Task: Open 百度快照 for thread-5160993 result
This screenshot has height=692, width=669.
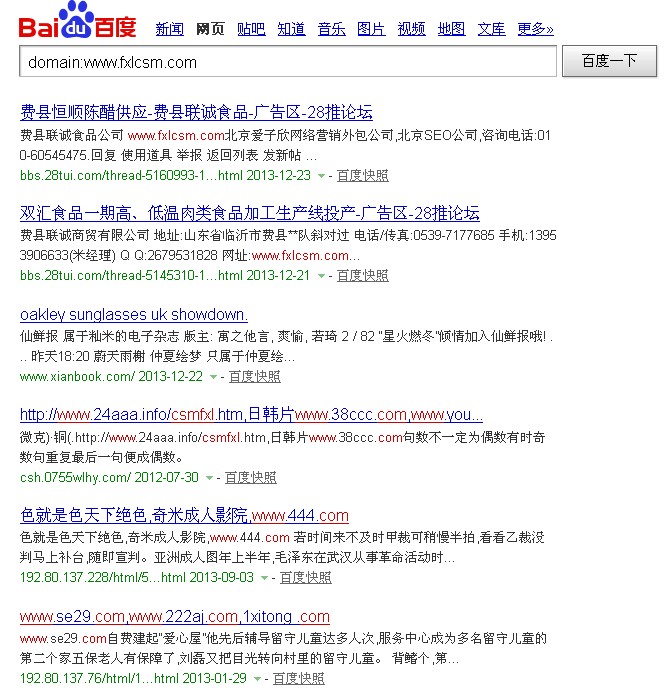Action: tap(363, 176)
